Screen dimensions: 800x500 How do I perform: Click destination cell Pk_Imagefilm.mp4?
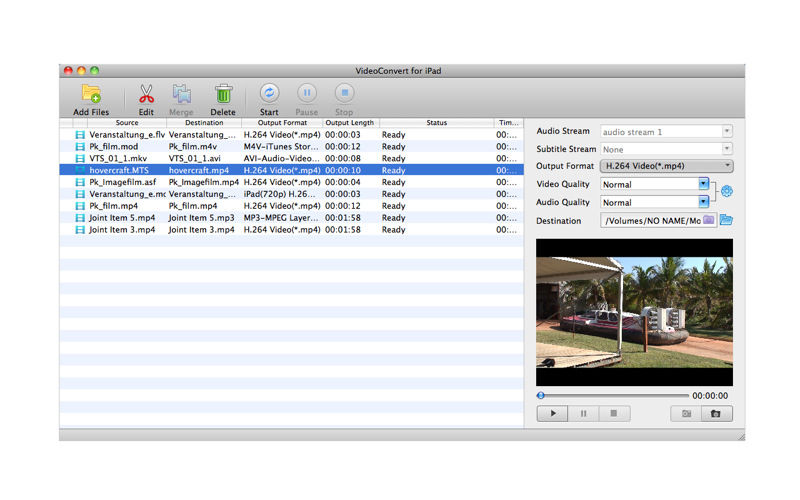pyautogui.click(x=204, y=182)
